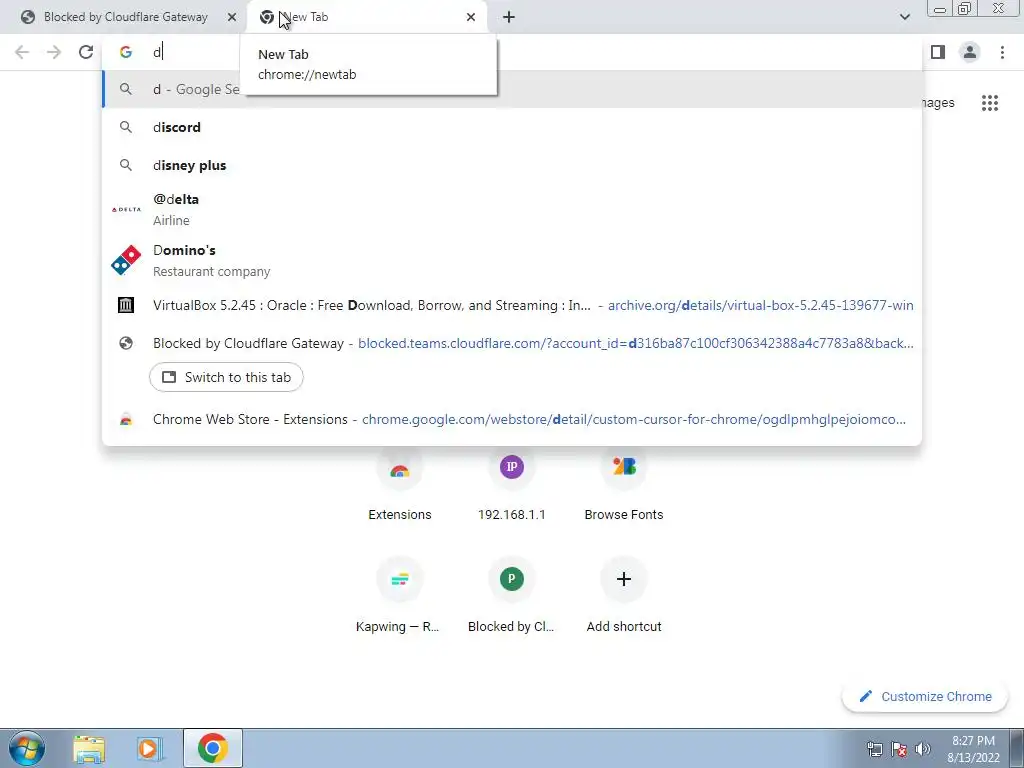The image size is (1024, 768).
Task: Choose the 'd - Google Search' suggestion
Action: coord(512,89)
